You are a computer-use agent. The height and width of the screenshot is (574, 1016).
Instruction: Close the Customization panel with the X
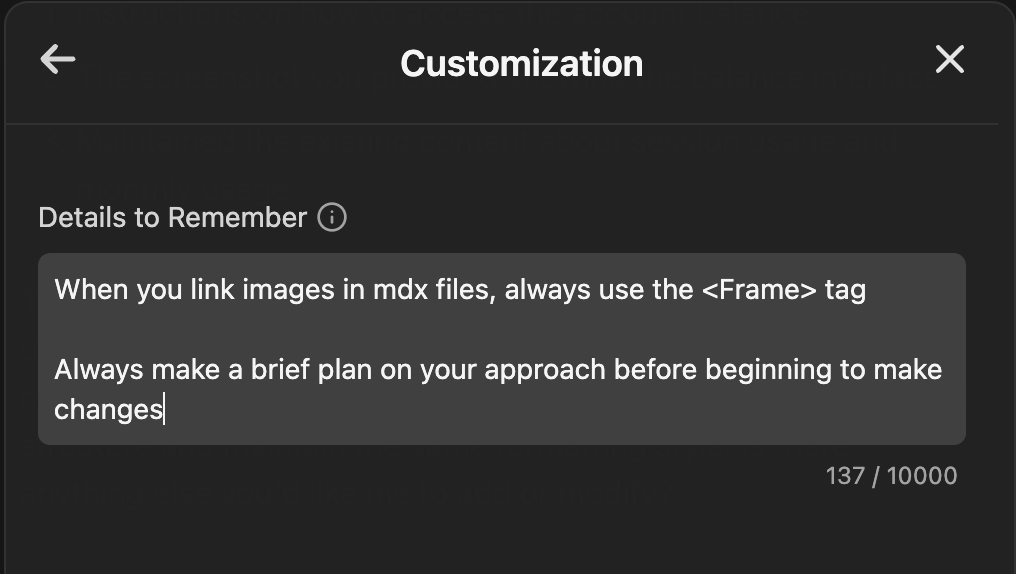point(949,60)
